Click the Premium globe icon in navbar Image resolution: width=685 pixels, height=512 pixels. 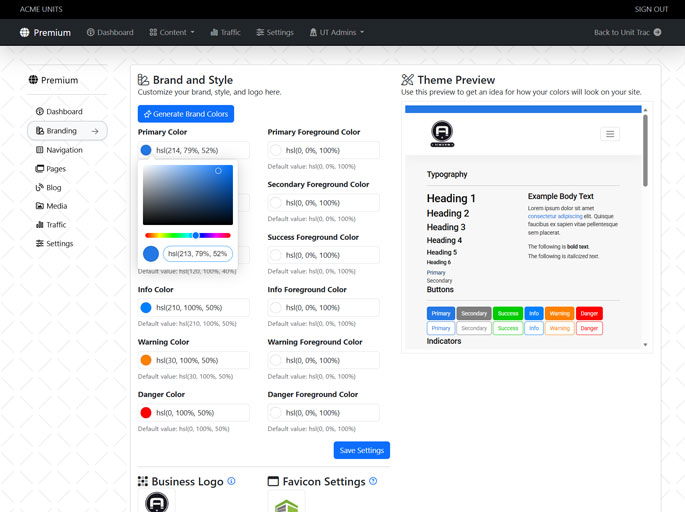pos(25,32)
